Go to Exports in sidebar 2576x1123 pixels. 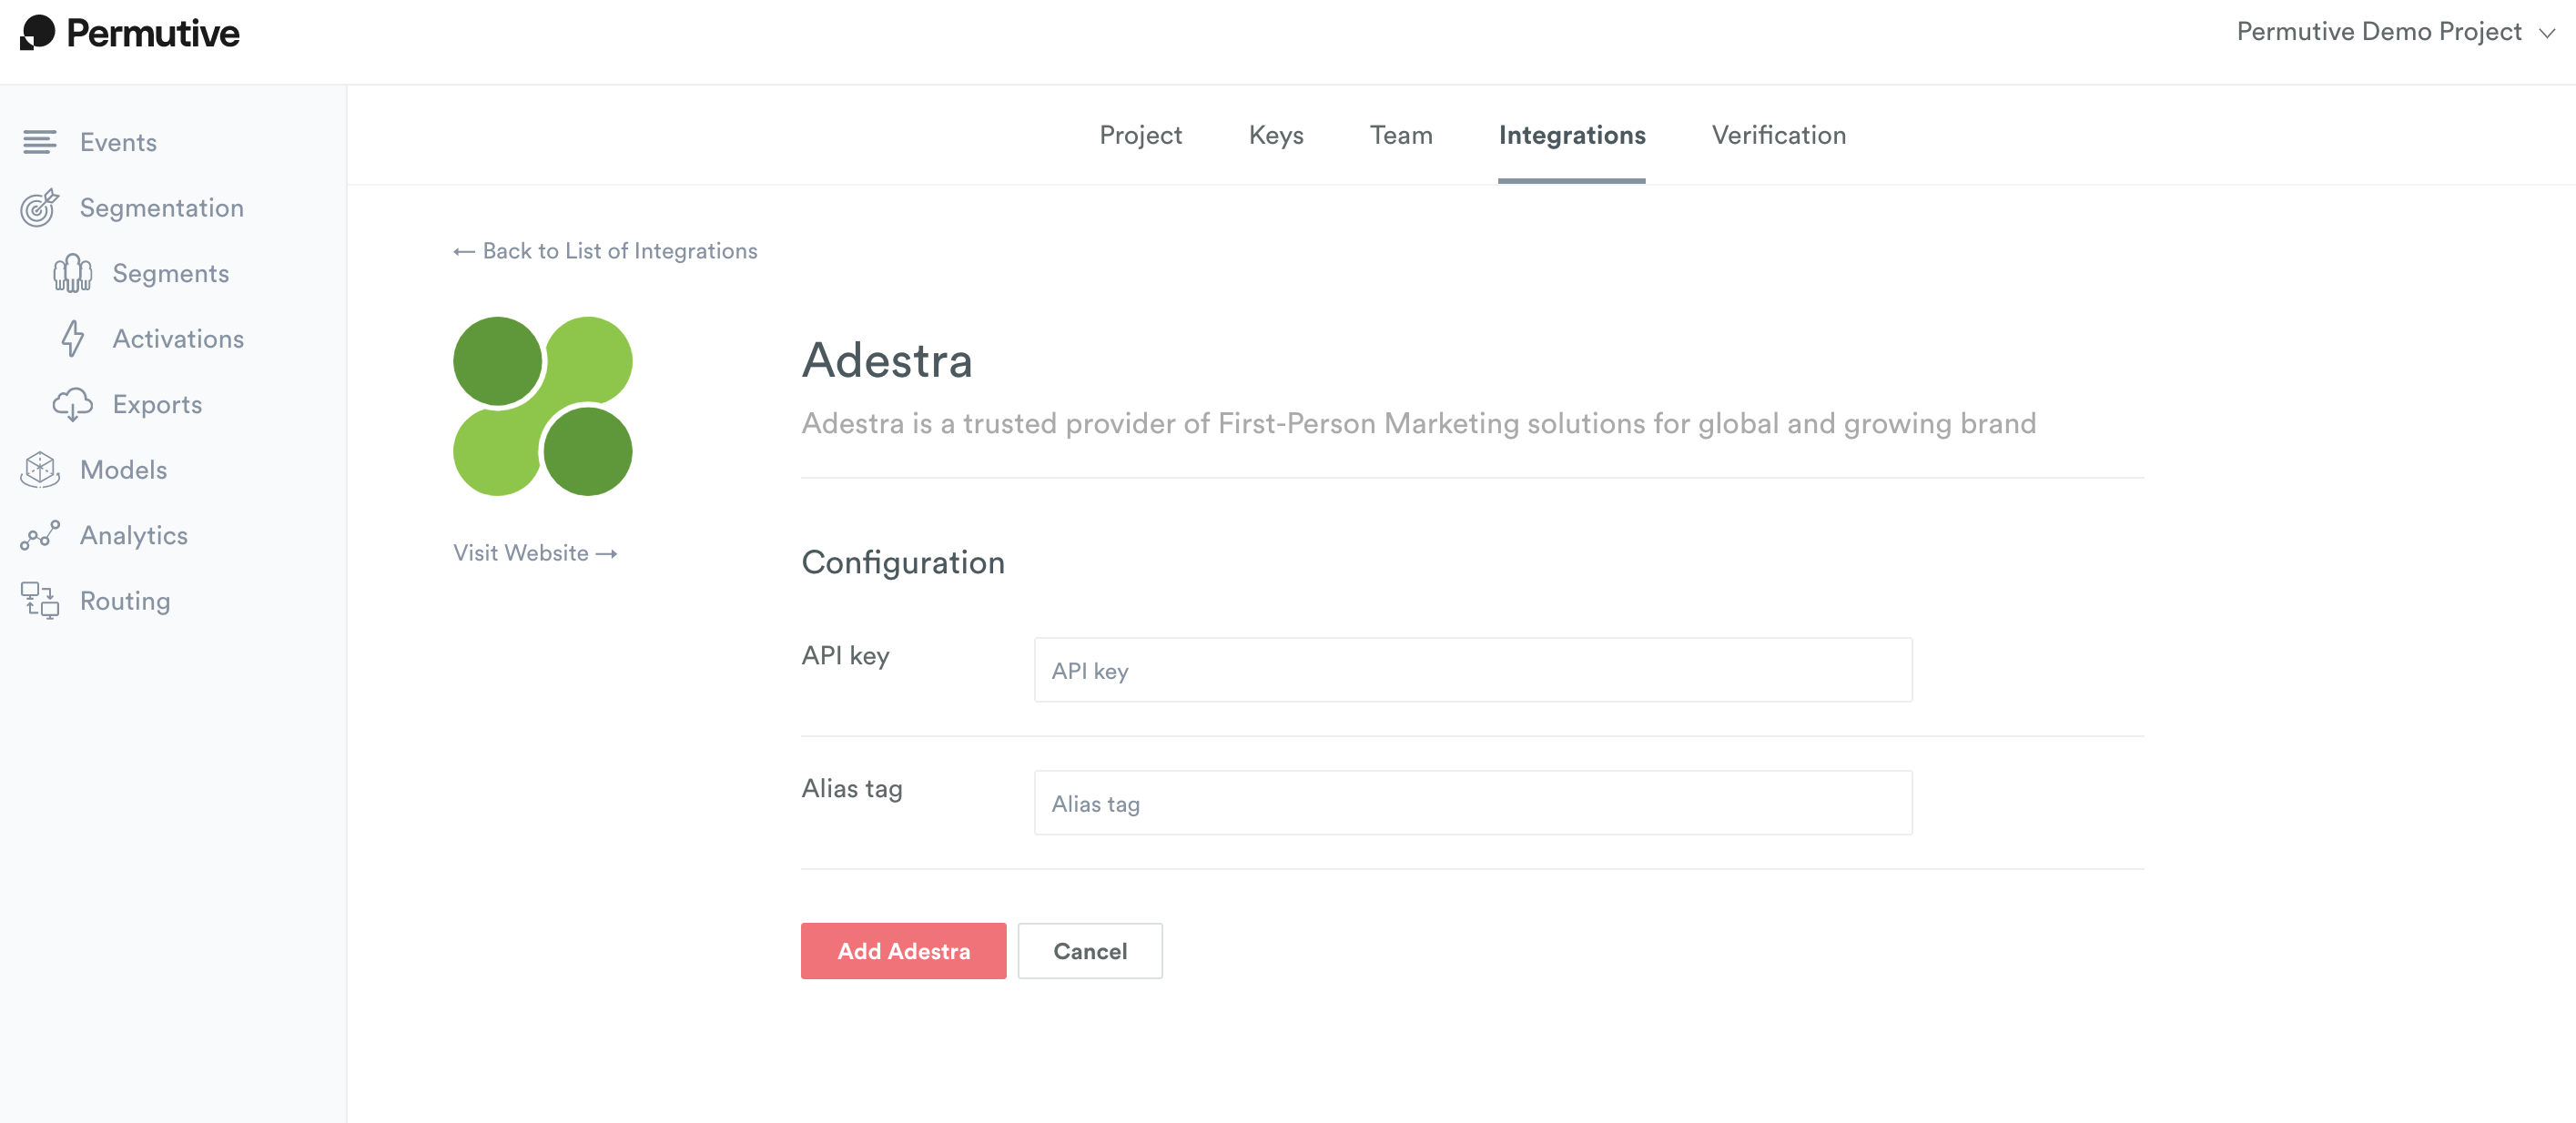[157, 404]
